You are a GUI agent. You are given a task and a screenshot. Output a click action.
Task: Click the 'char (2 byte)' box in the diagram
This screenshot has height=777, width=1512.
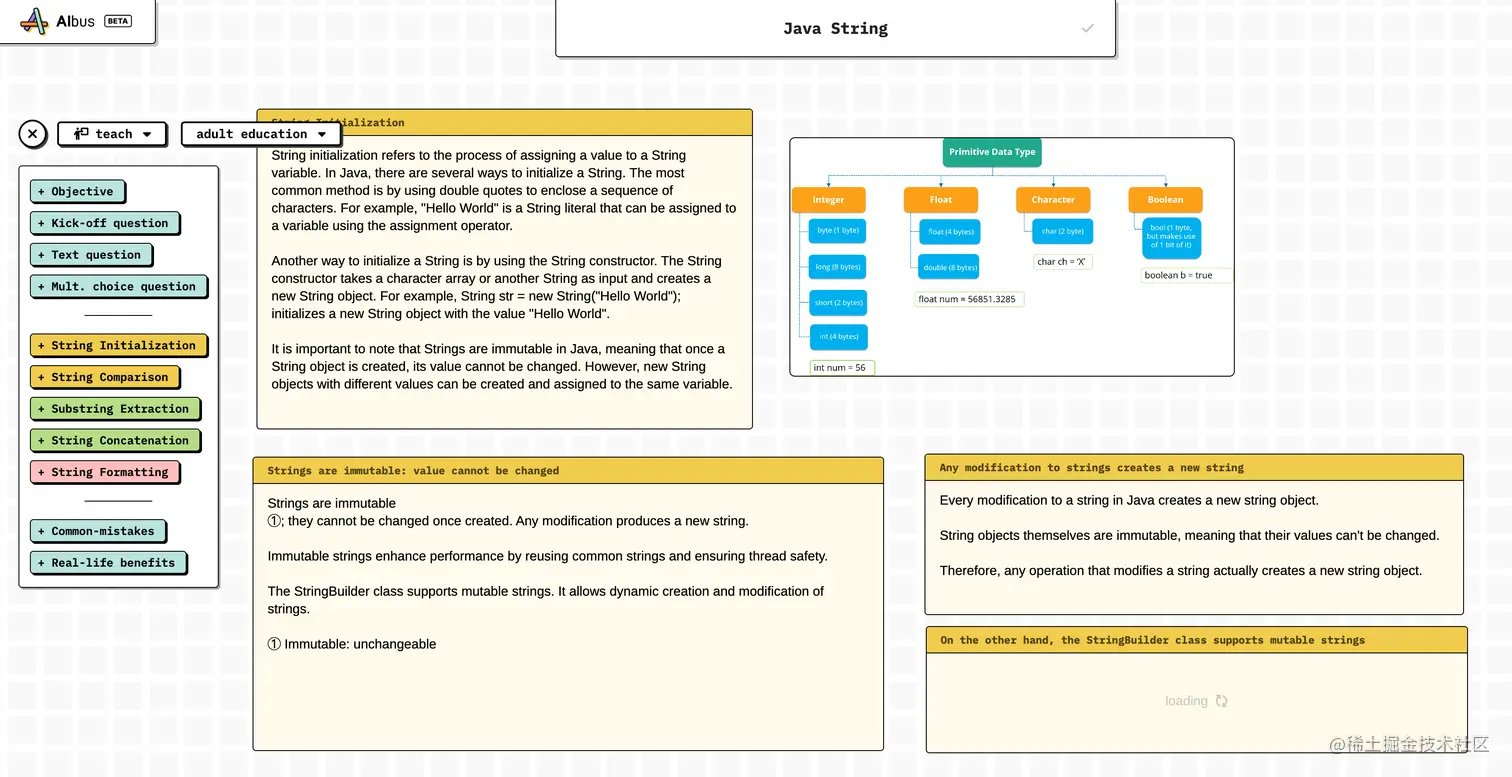1063,231
